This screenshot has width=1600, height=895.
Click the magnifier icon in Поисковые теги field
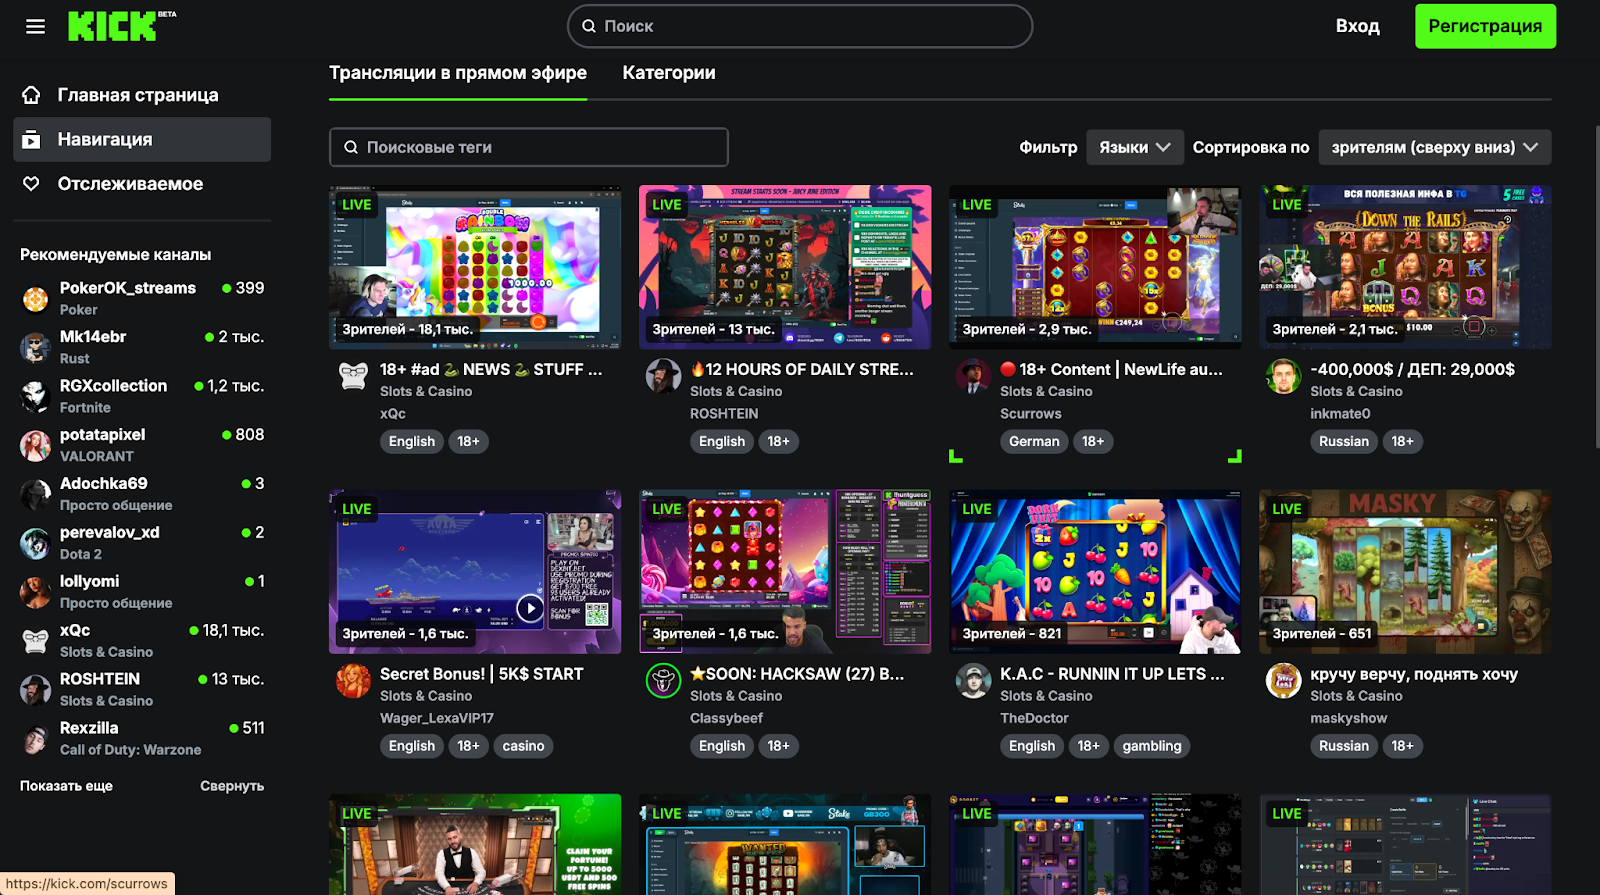click(x=351, y=147)
